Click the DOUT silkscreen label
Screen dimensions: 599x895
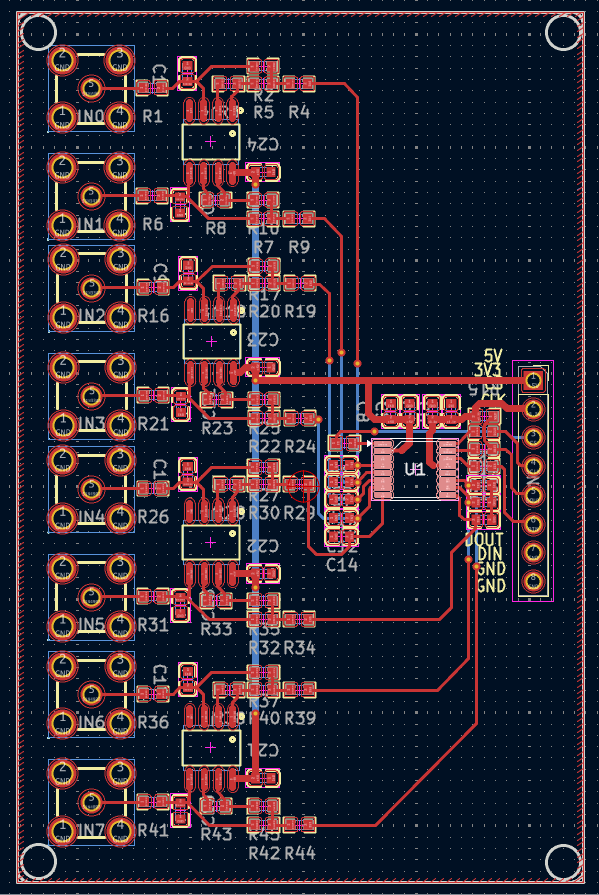(x=484, y=539)
